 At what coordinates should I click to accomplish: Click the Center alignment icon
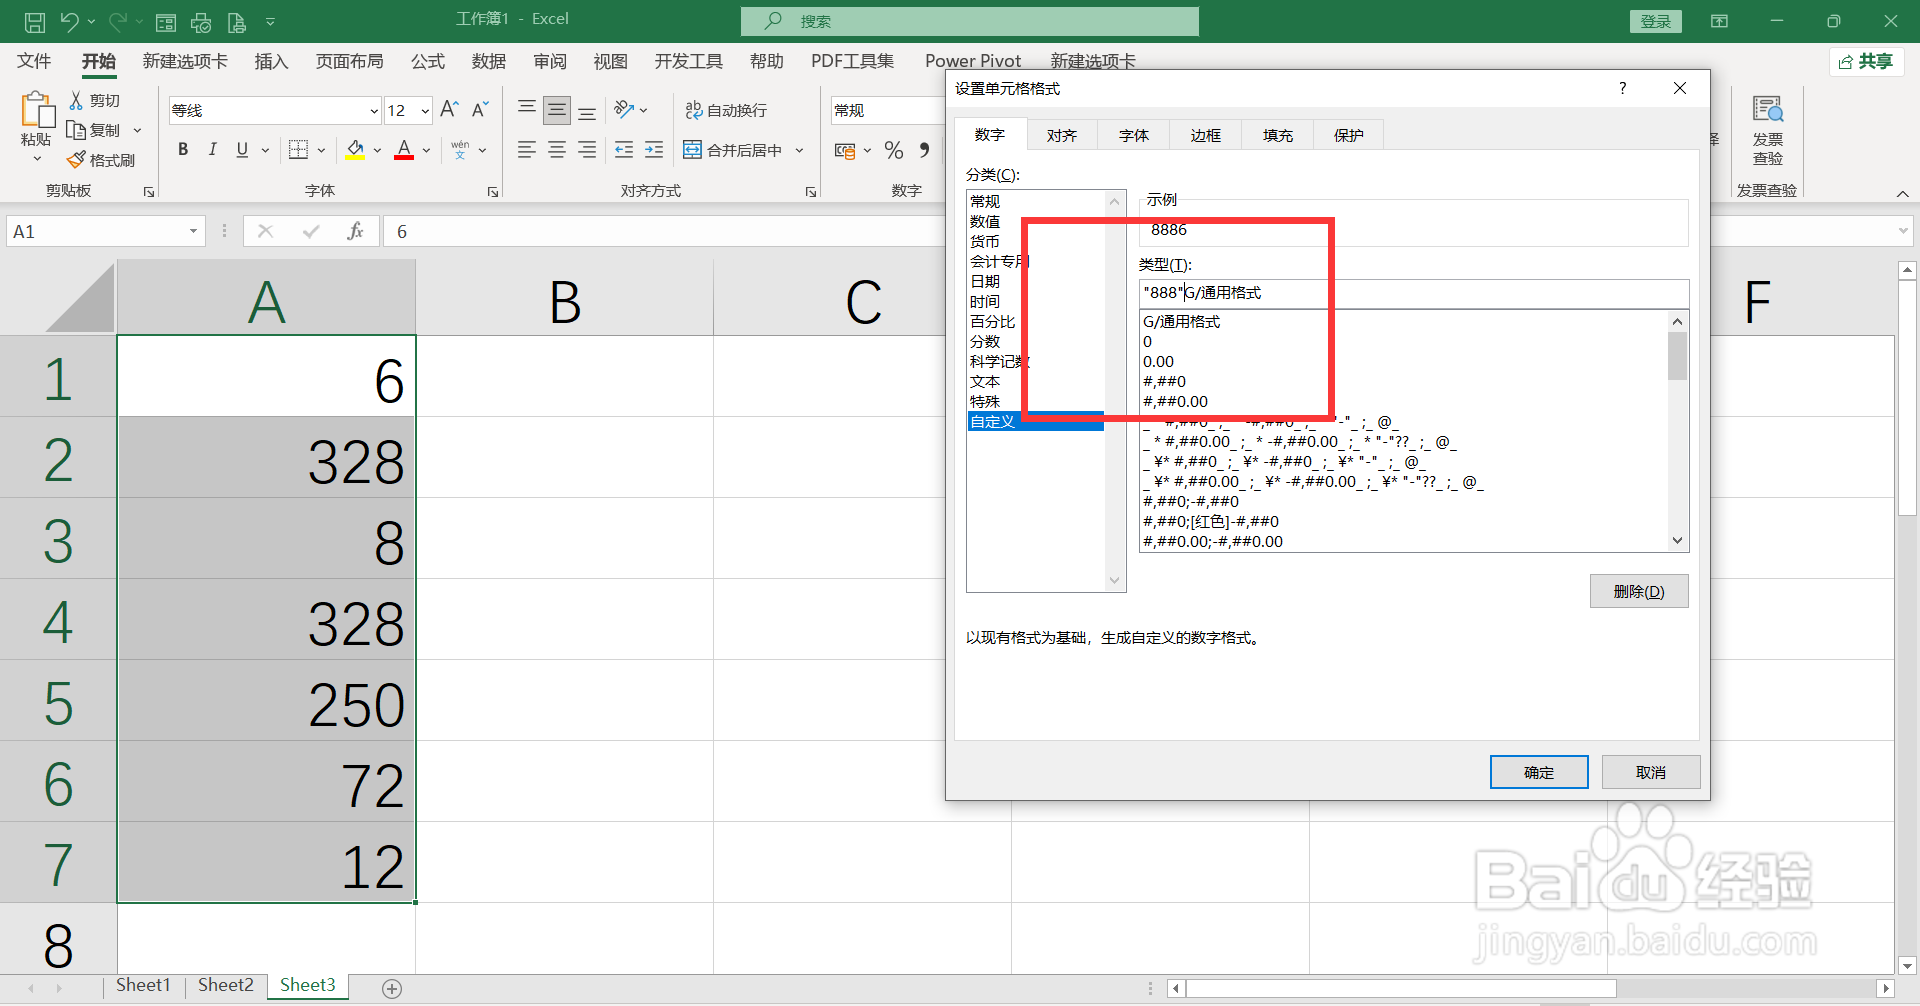tap(557, 150)
